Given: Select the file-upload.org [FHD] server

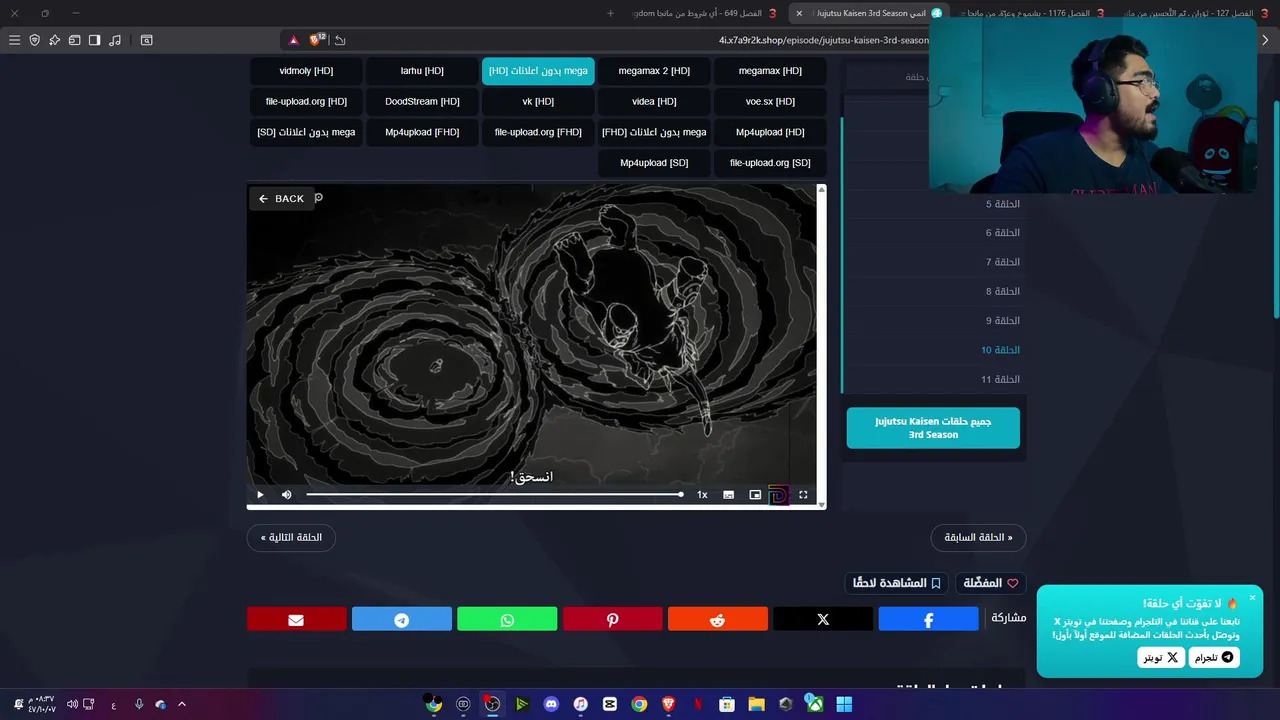Looking at the screenshot, I should [x=538, y=132].
